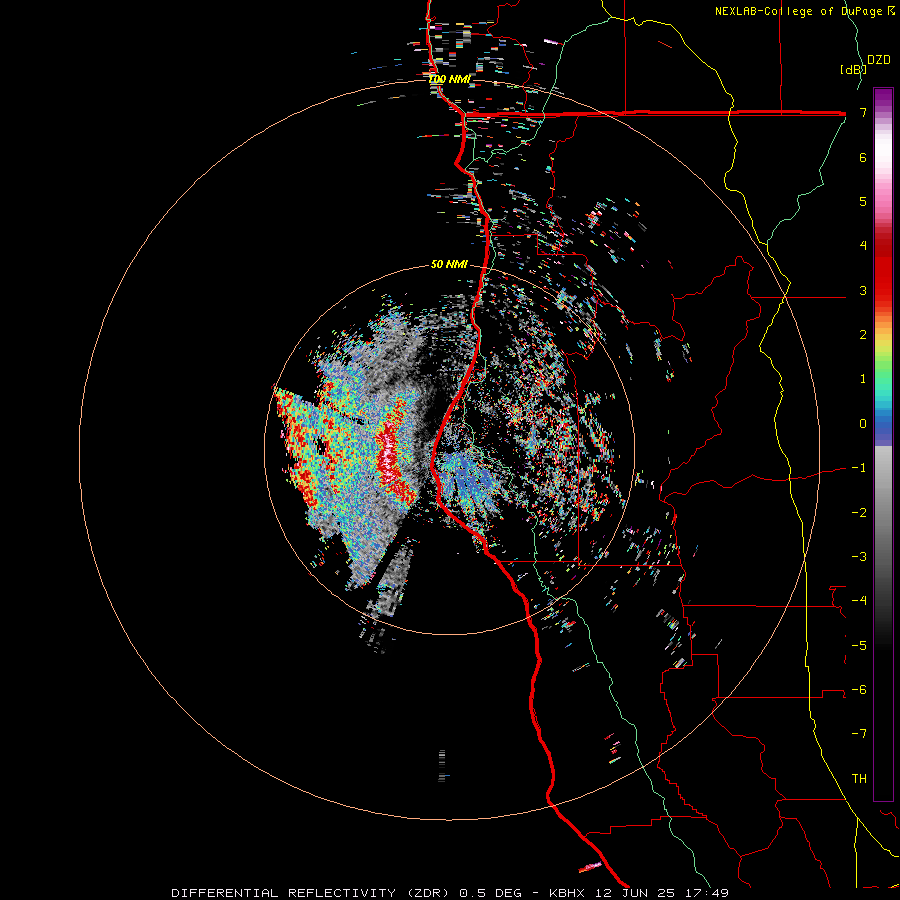Click the -3 value on the color scale
This screenshot has height=900, width=900.
(x=859, y=557)
